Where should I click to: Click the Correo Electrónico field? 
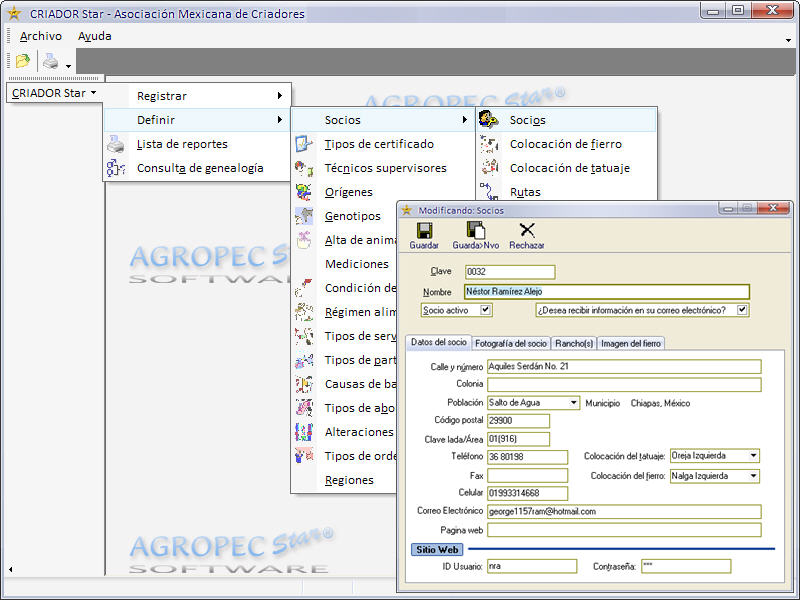pyautogui.click(x=624, y=511)
